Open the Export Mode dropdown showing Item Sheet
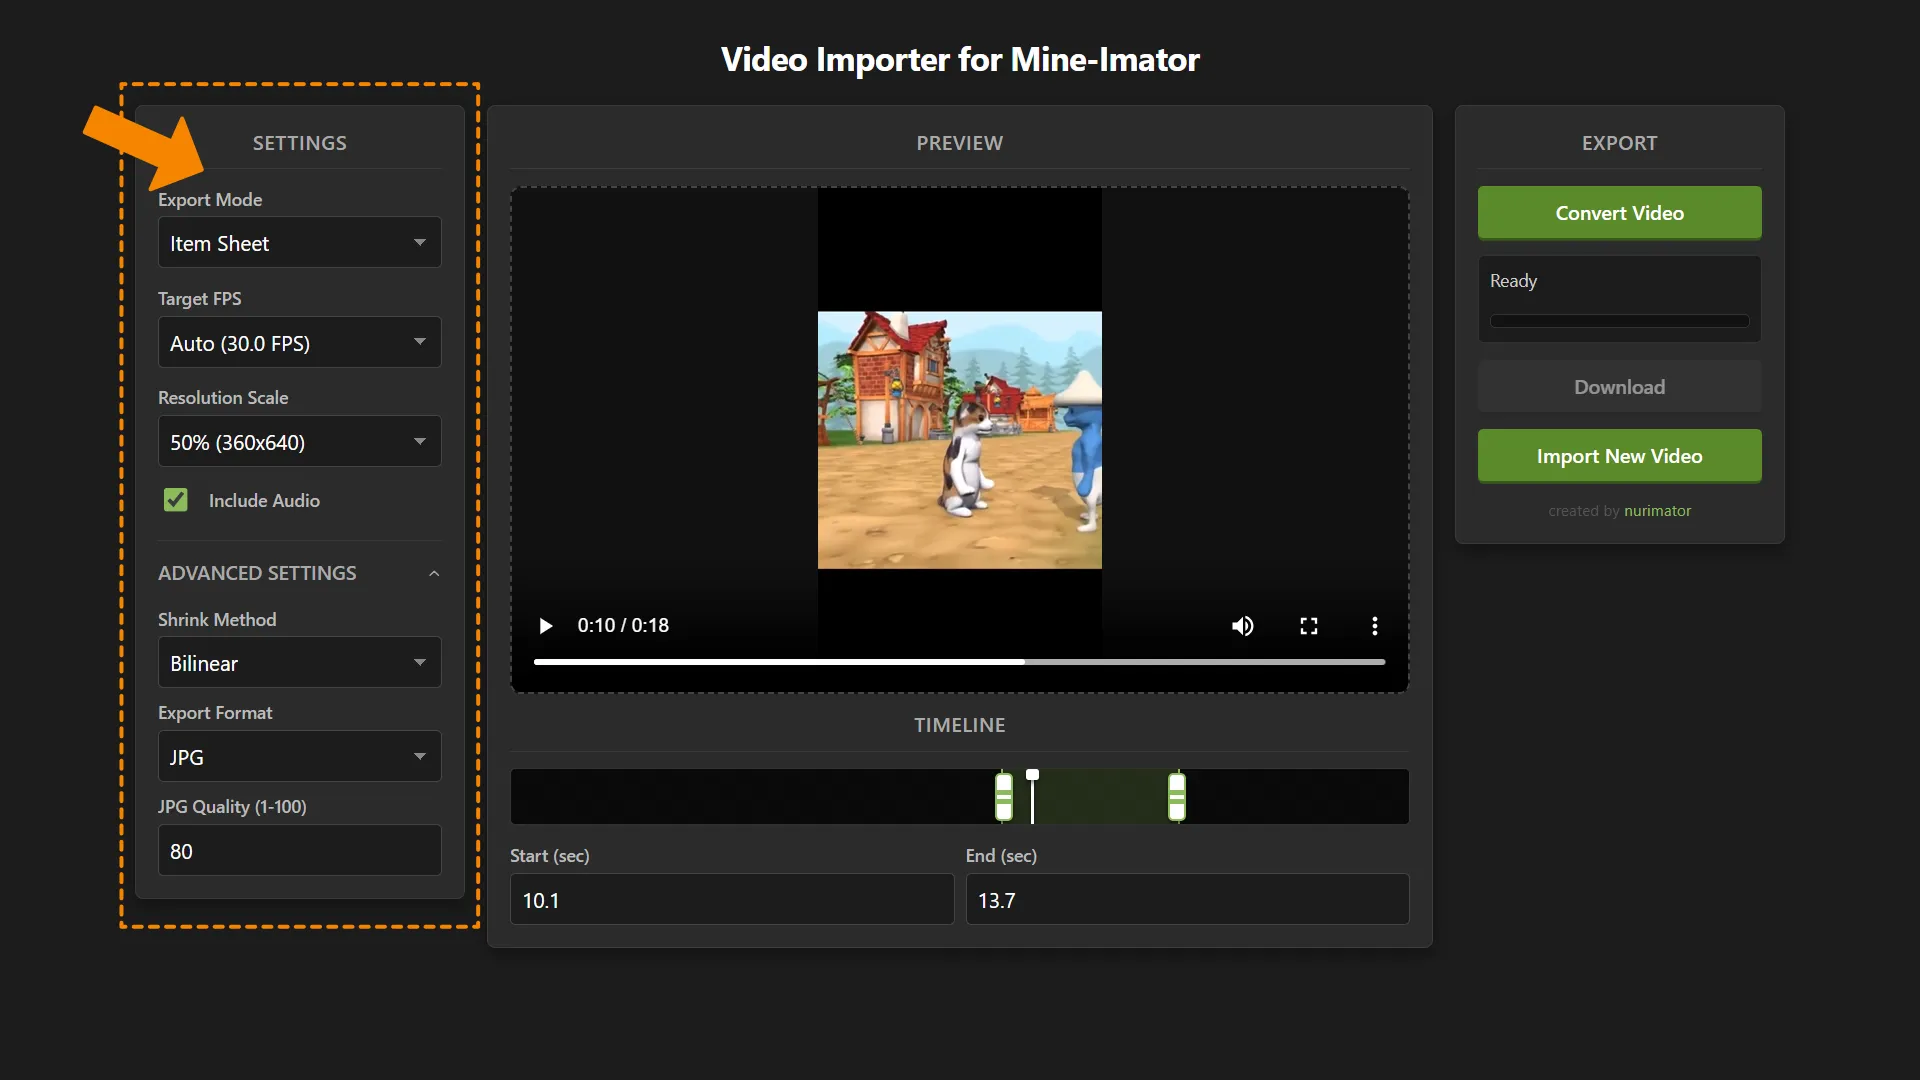Image resolution: width=1920 pixels, height=1080 pixels. (299, 243)
